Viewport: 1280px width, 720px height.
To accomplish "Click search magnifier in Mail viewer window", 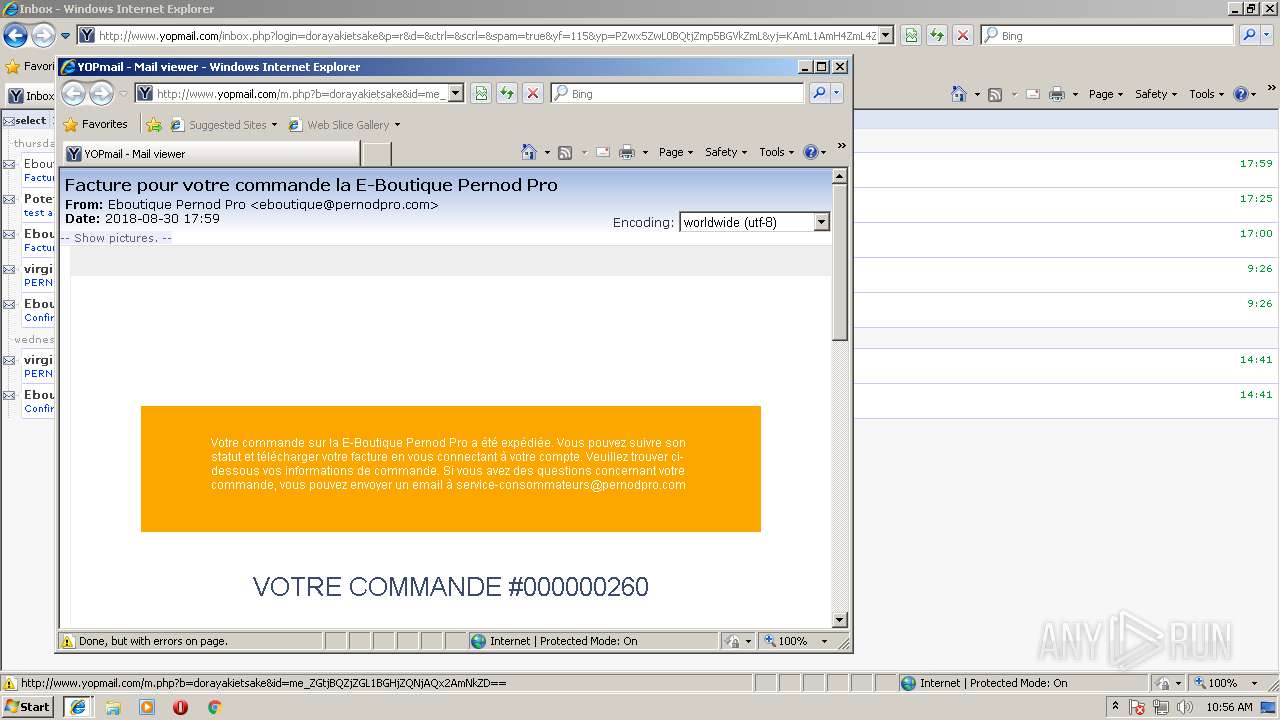I will point(819,93).
